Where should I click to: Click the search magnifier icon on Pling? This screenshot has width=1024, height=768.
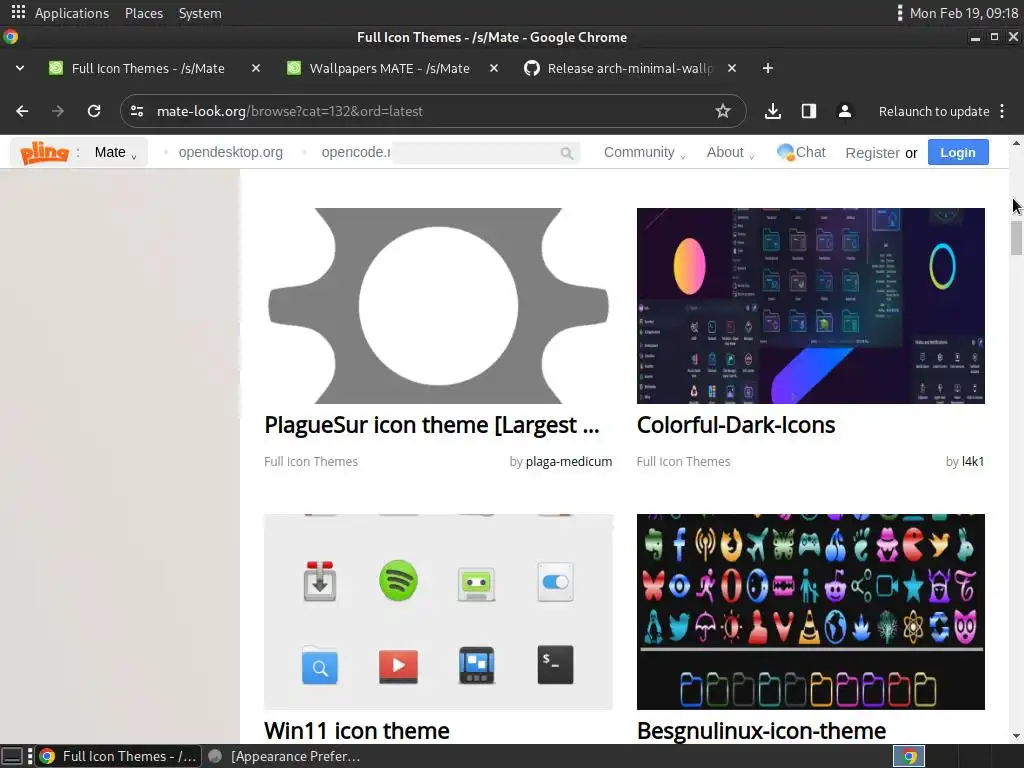coord(566,153)
